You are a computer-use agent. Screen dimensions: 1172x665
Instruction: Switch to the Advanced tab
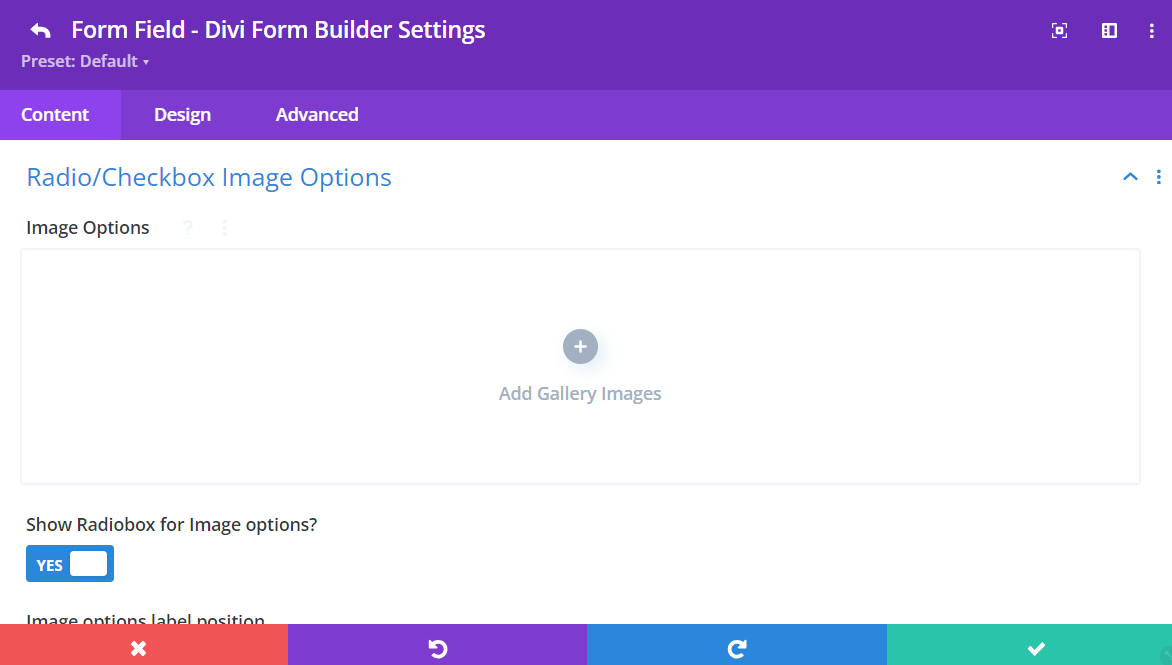(316, 114)
